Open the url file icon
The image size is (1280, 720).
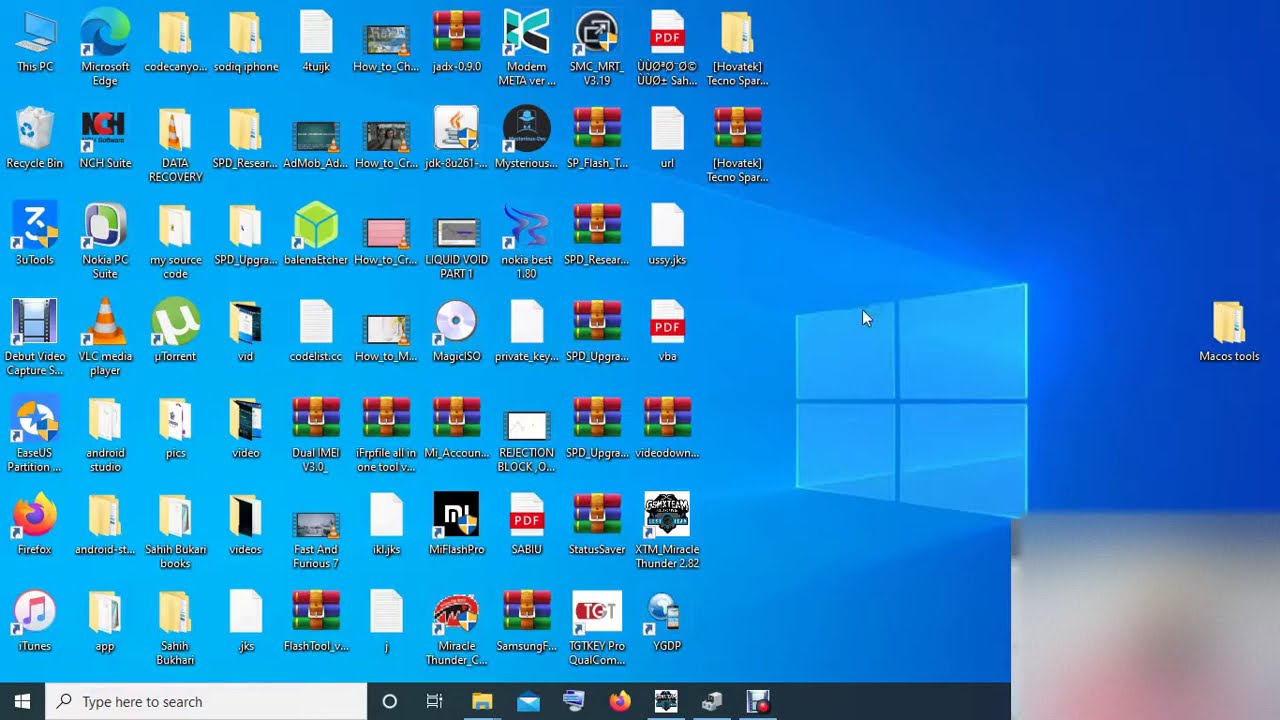point(667,139)
